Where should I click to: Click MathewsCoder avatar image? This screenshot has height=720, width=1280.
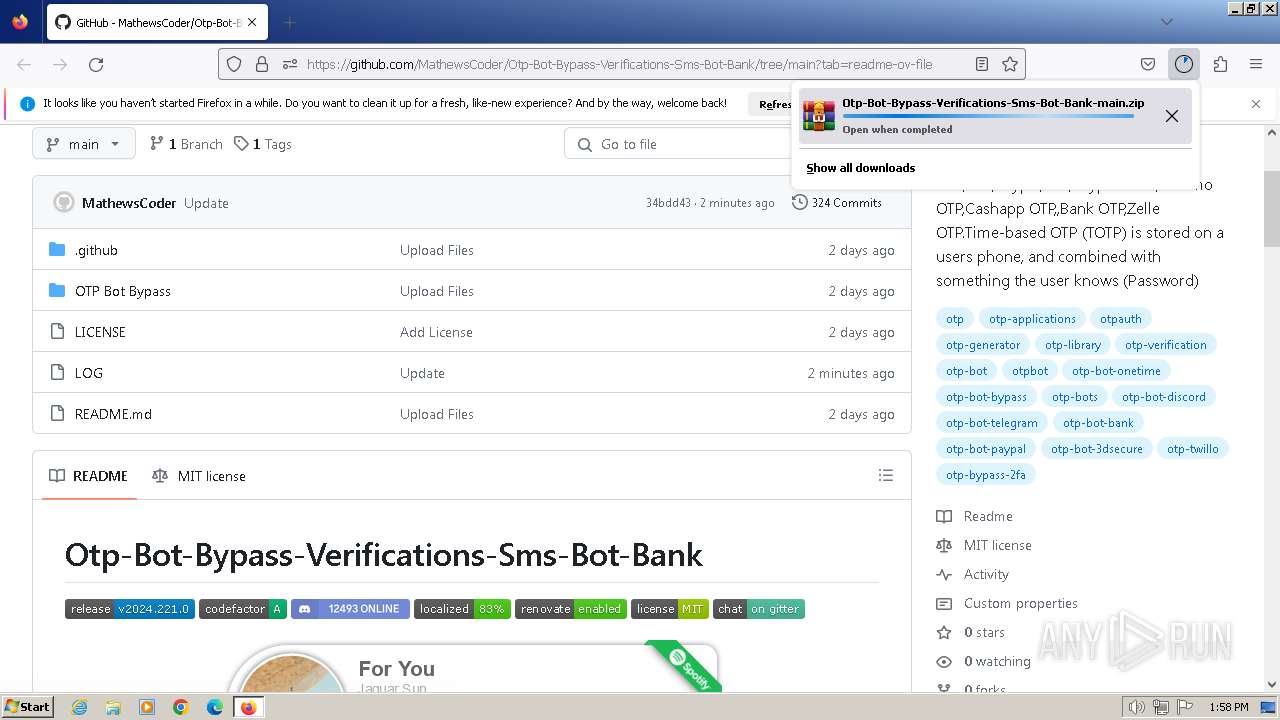coord(63,202)
